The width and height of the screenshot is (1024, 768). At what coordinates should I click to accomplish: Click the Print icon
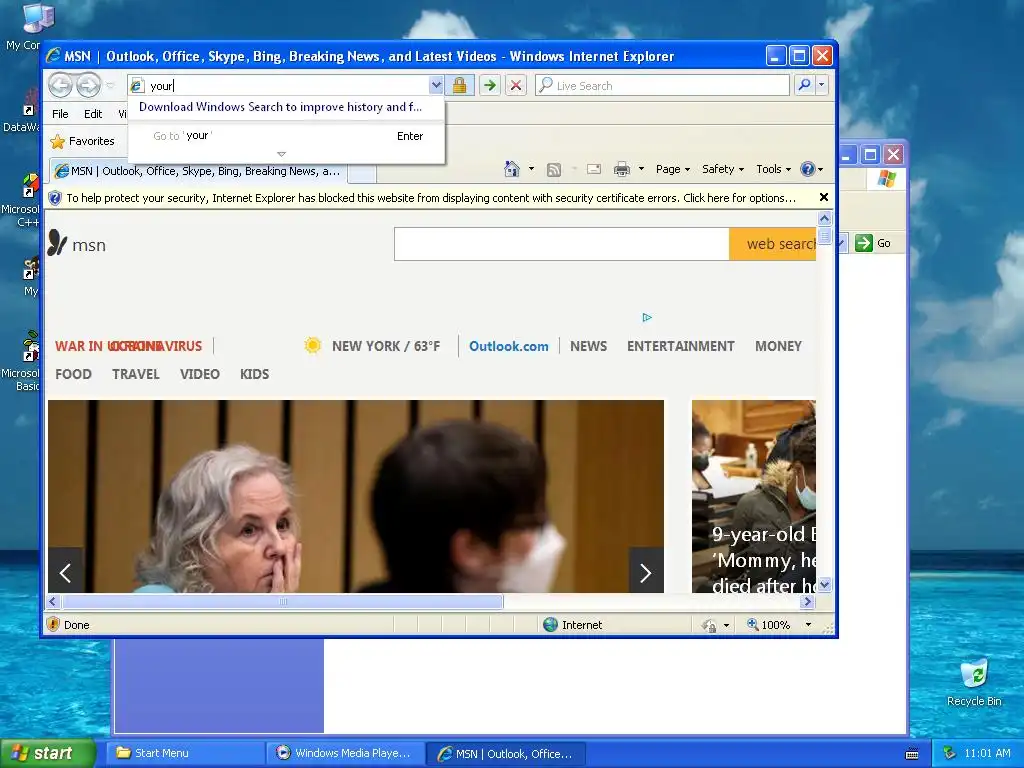click(x=622, y=169)
